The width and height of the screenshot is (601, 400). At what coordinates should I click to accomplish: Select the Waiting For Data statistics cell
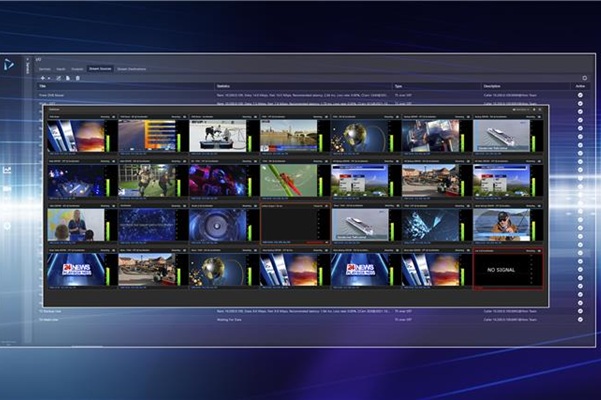click(229, 320)
